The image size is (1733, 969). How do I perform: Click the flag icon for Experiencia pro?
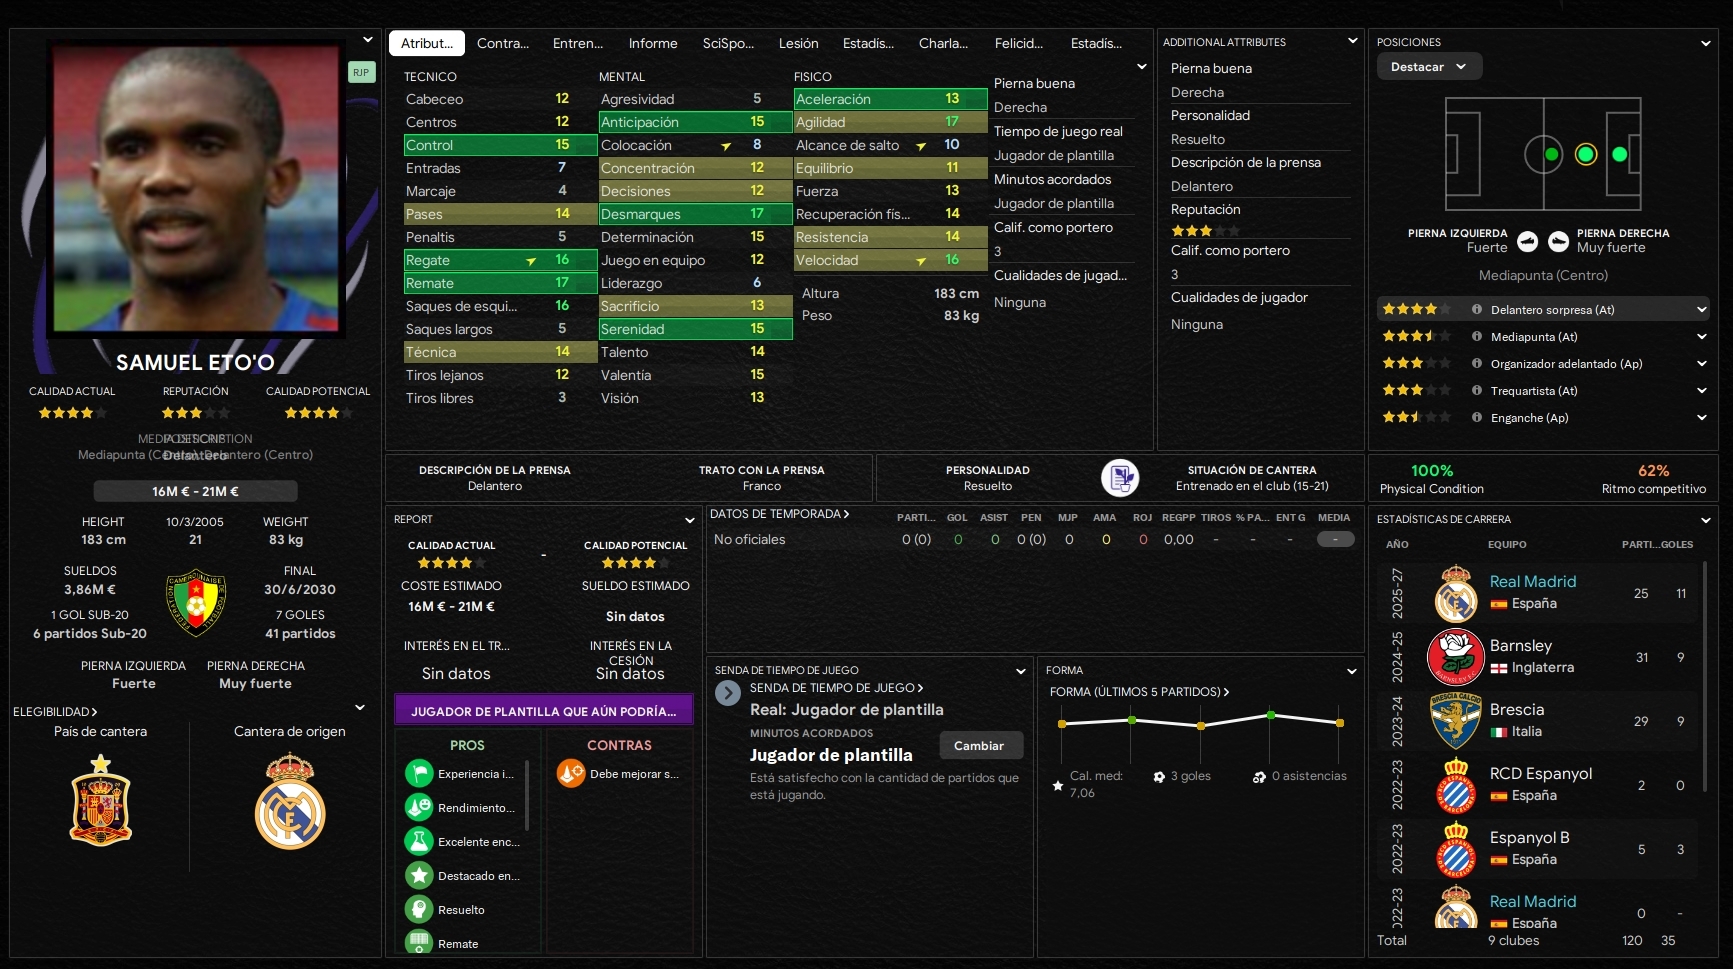pyautogui.click(x=419, y=773)
